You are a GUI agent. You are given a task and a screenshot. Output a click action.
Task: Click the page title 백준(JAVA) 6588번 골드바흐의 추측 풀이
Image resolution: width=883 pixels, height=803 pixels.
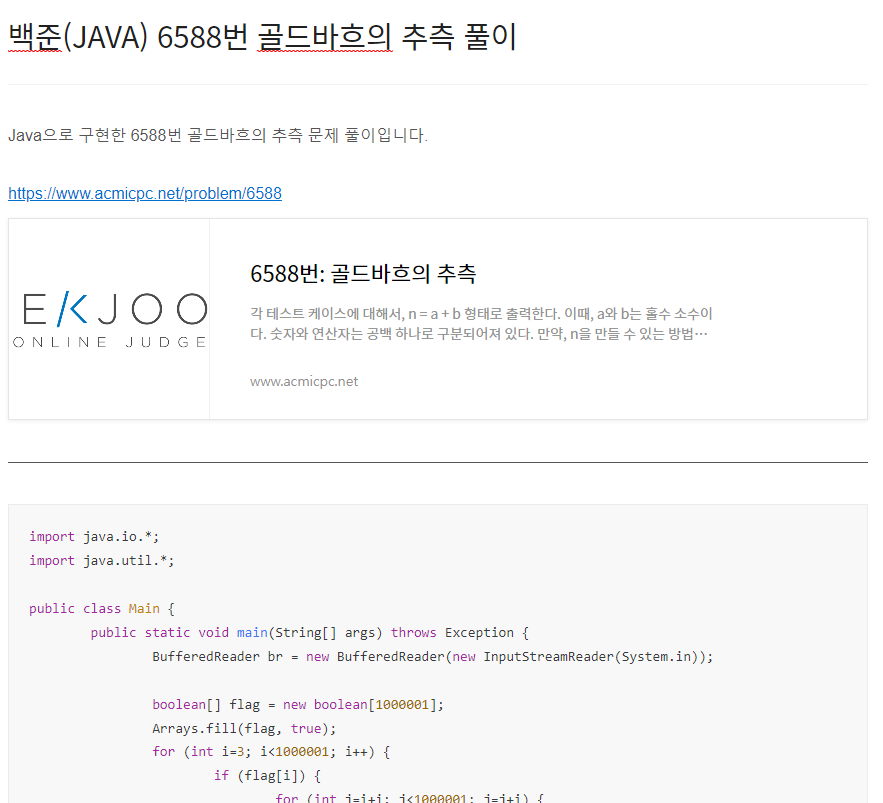tap(262, 37)
